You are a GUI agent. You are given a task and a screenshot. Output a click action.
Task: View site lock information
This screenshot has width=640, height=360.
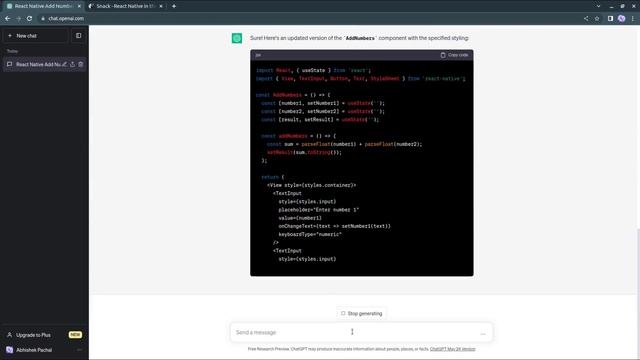point(43,18)
